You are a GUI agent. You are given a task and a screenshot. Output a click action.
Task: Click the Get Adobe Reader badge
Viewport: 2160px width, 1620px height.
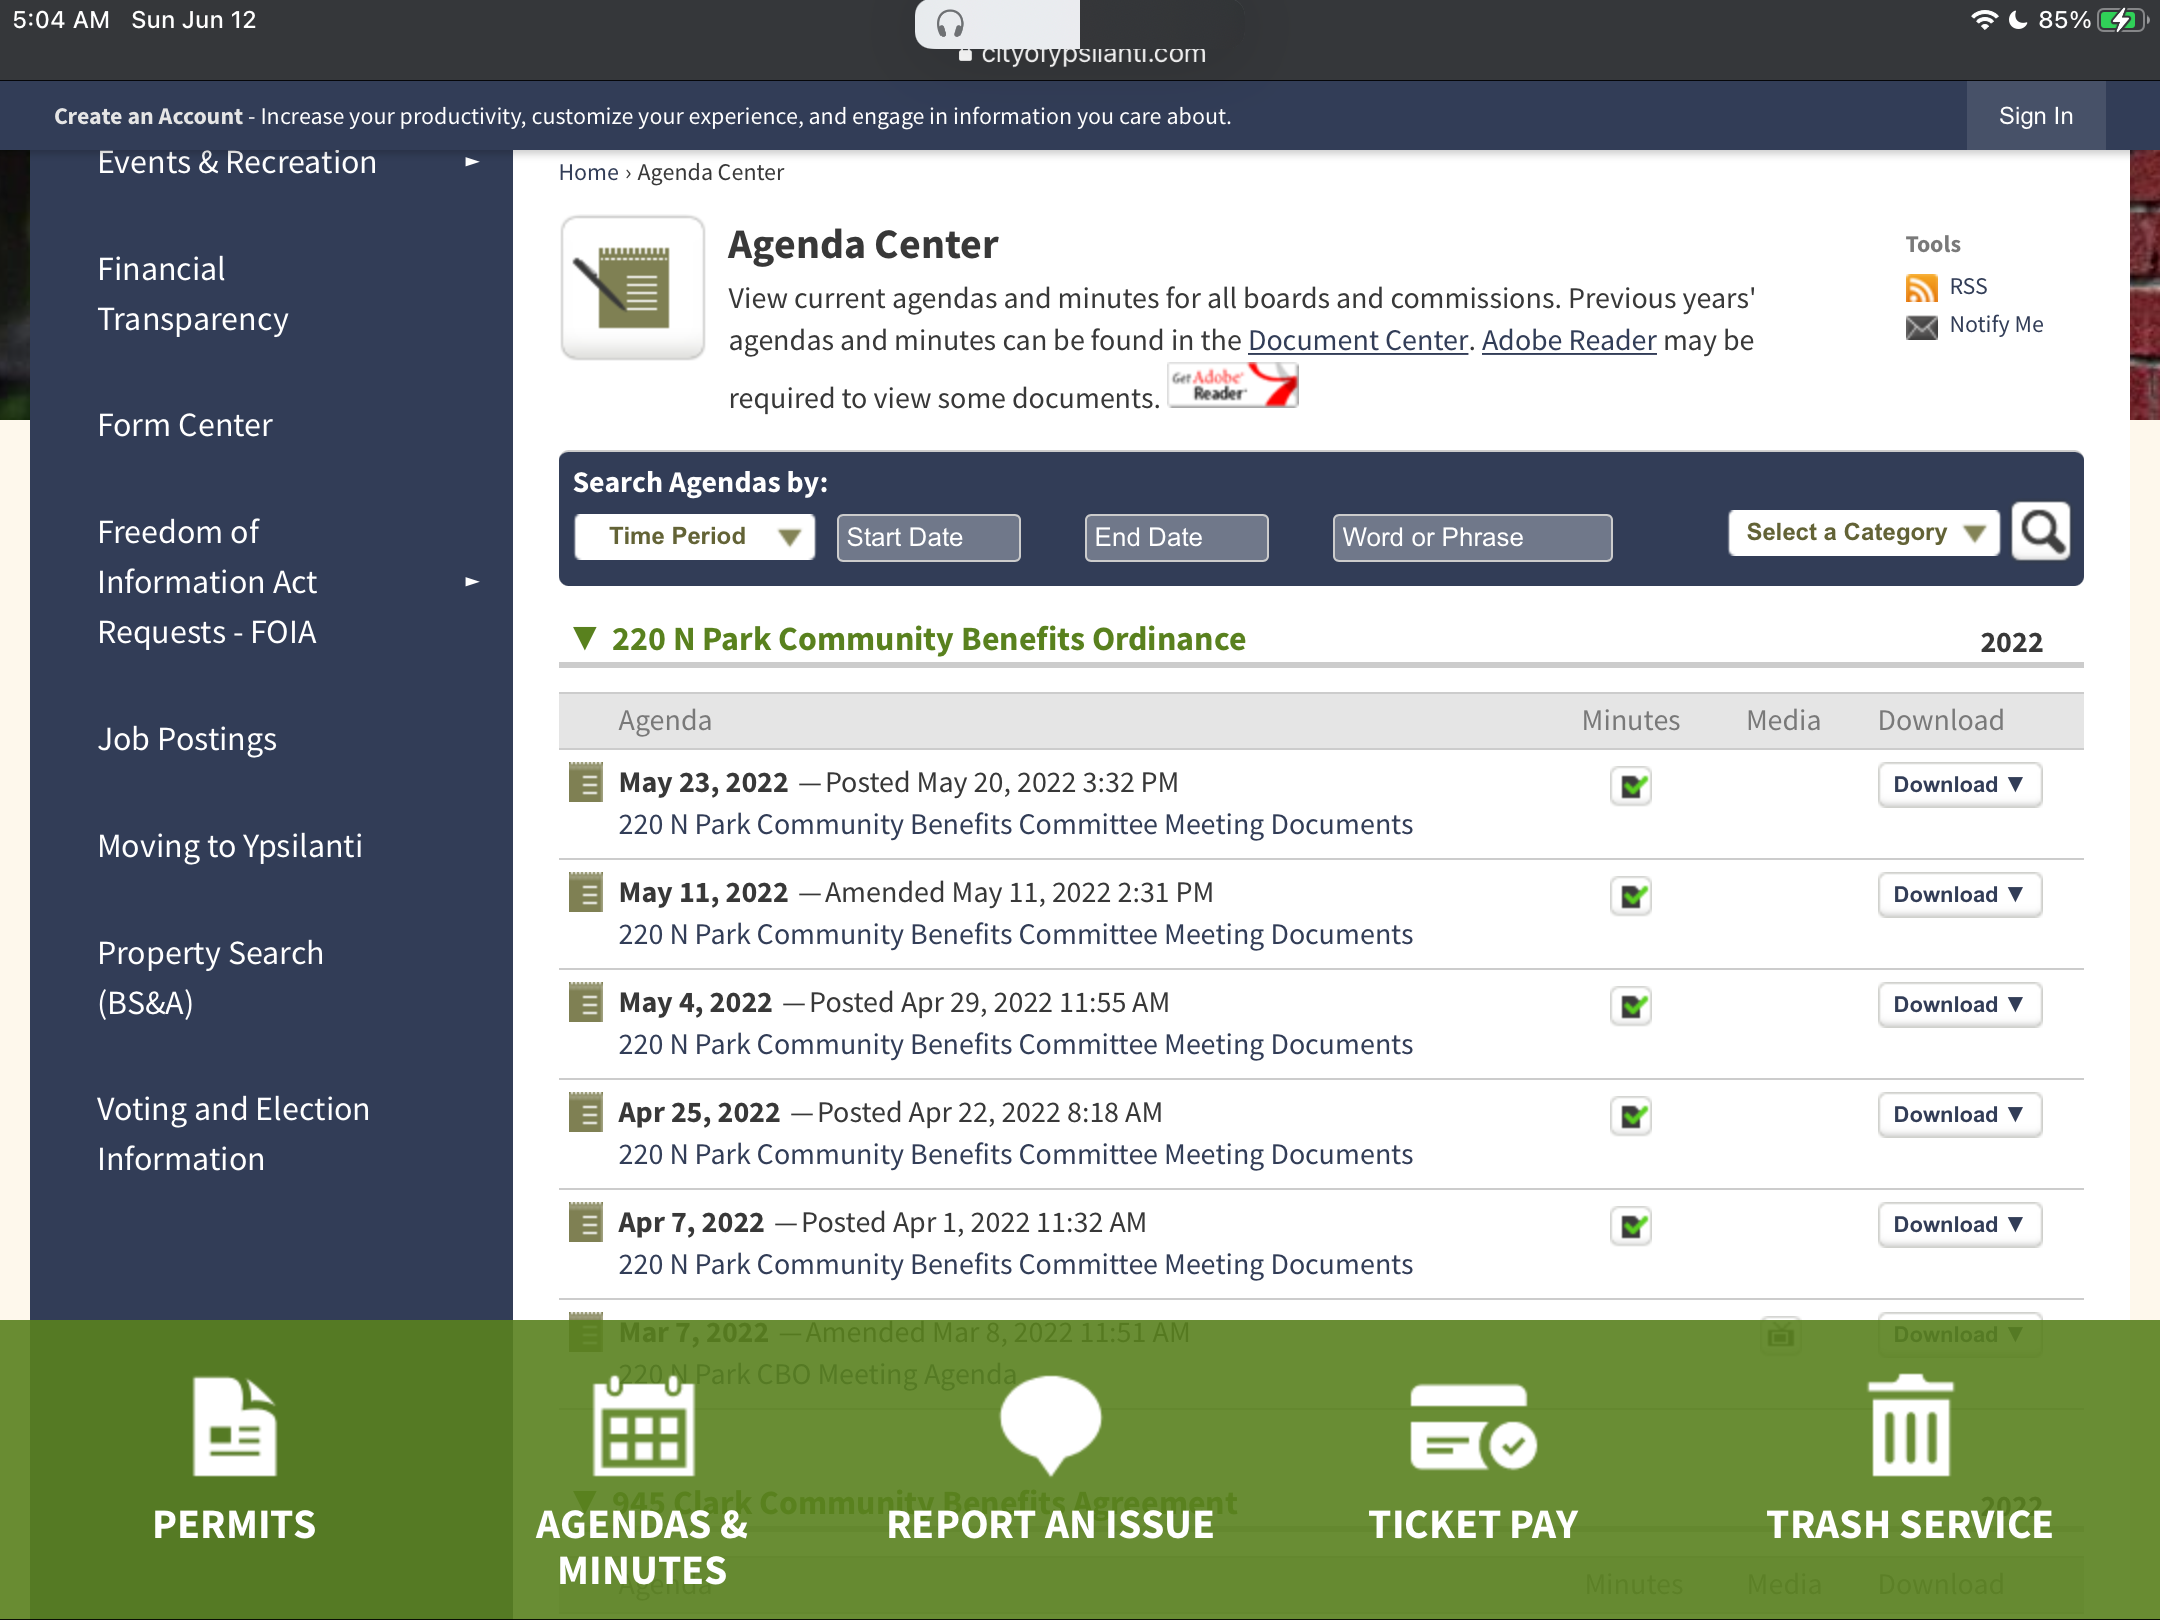(x=1233, y=386)
